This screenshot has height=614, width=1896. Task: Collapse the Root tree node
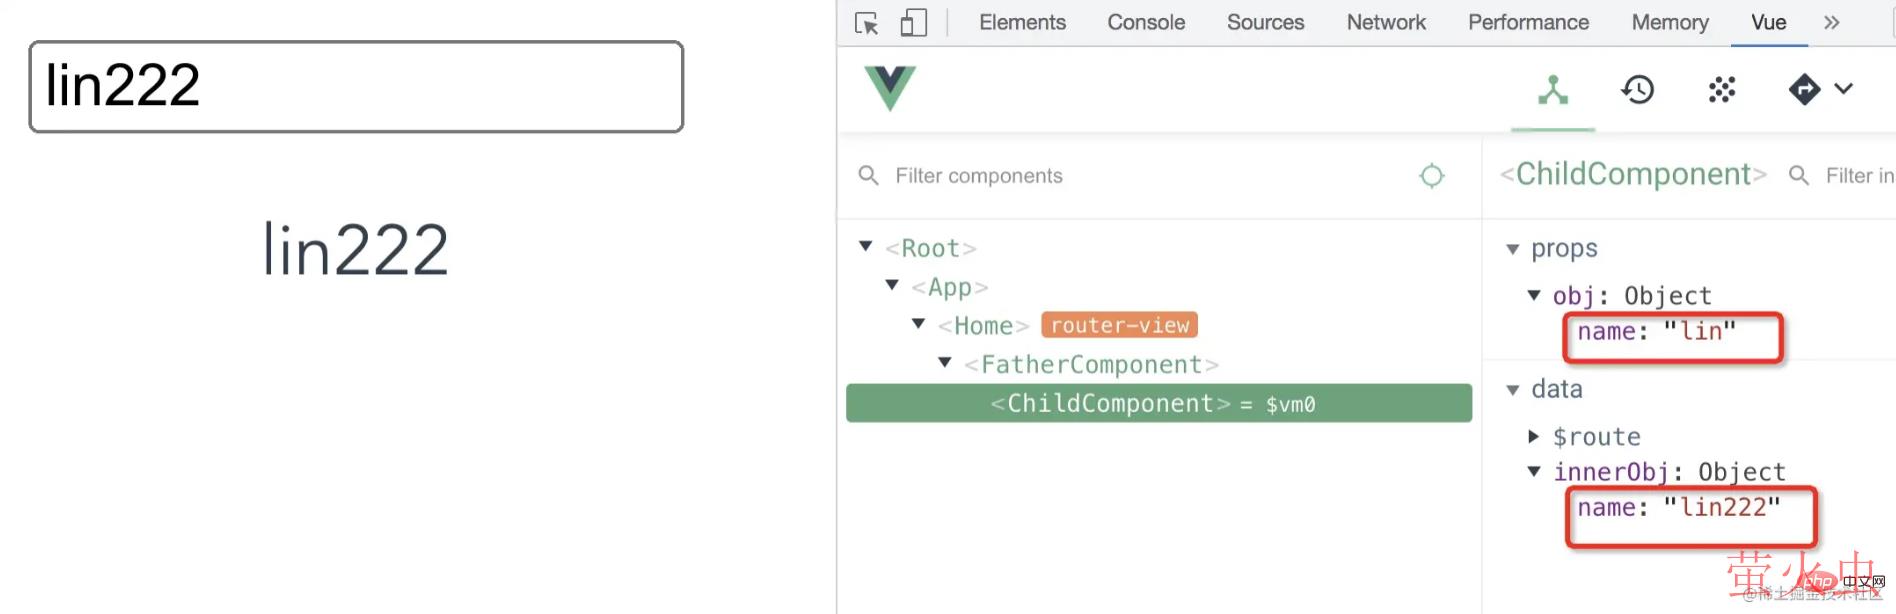866,247
